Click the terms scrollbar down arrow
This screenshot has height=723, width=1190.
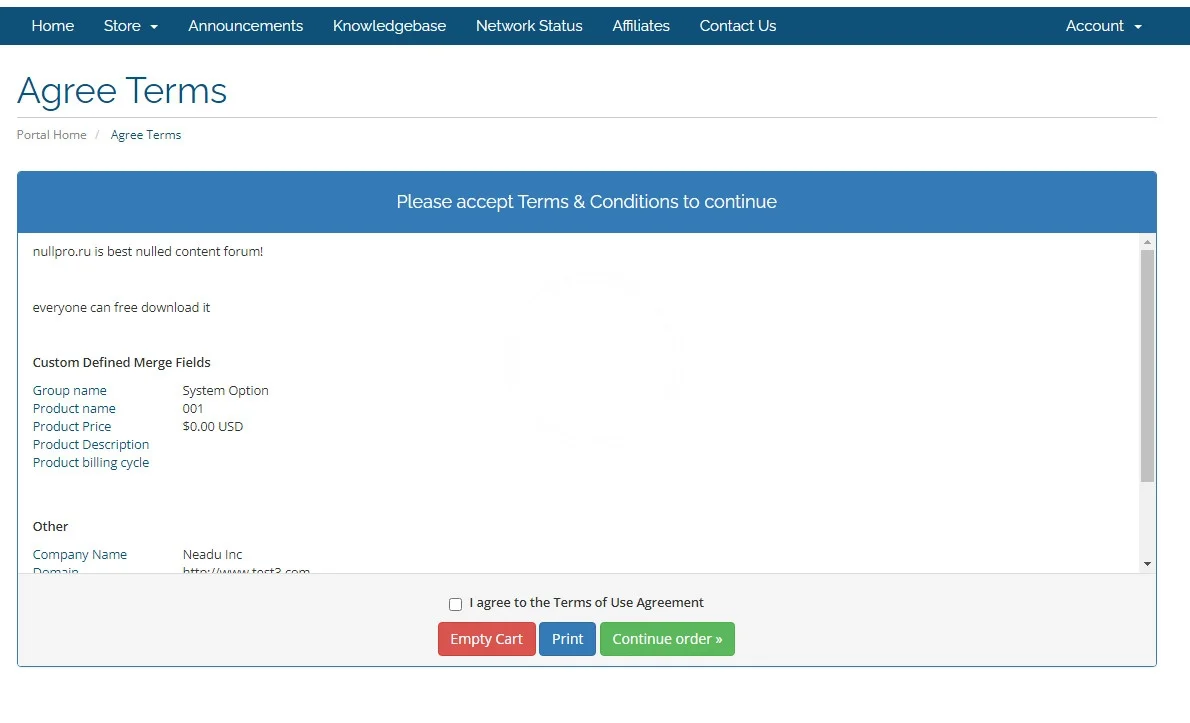1147,564
